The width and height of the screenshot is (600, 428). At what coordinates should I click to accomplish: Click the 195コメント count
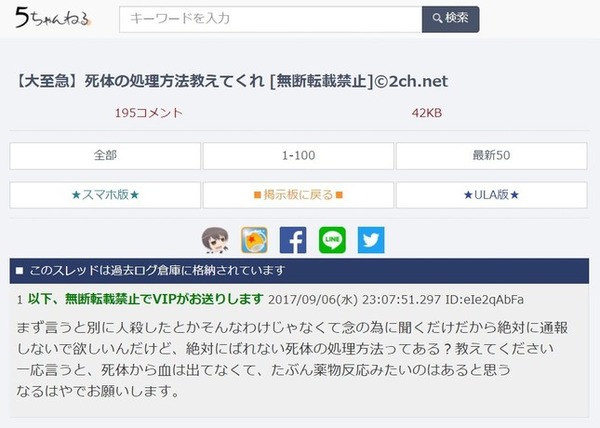pyautogui.click(x=149, y=113)
